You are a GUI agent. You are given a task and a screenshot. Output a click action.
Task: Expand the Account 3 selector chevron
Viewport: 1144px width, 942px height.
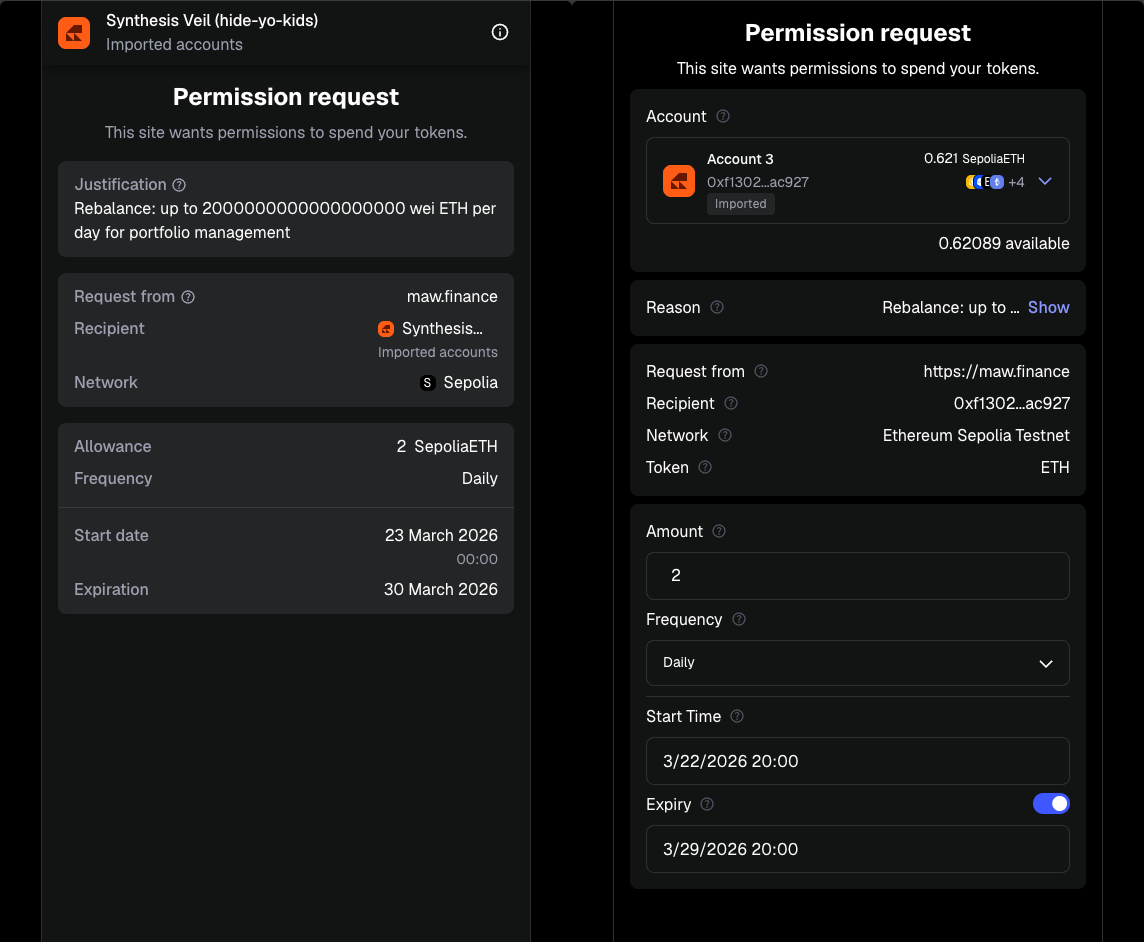pos(1045,181)
